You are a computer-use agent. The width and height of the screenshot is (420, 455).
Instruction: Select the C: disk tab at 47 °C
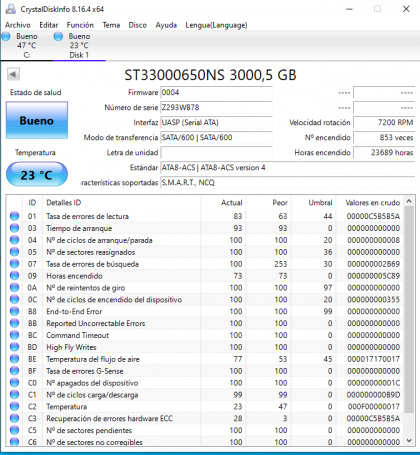(x=27, y=45)
